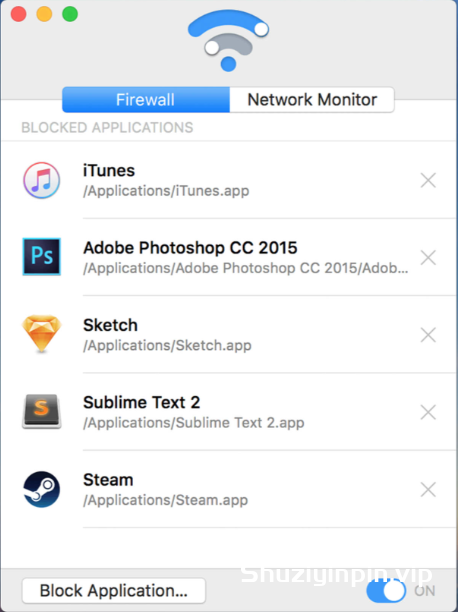
Task: Click the iTunes app icon
Action: pos(41,180)
